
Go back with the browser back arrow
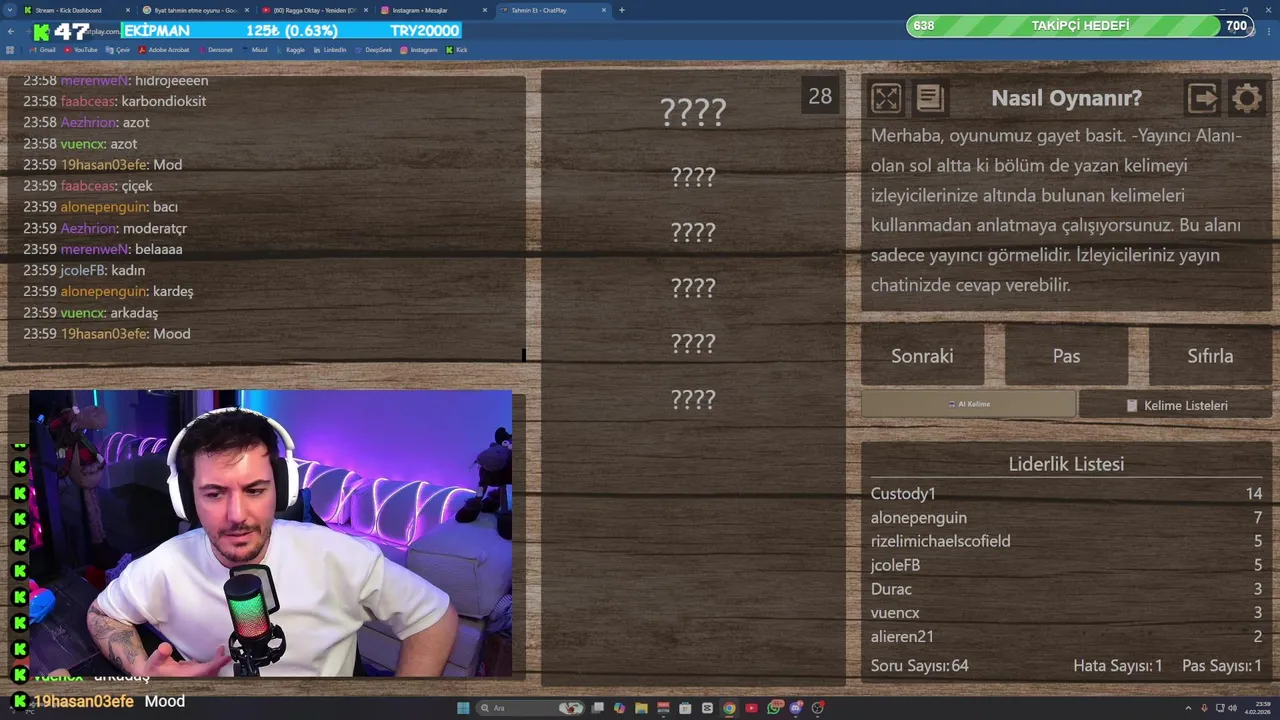click(11, 31)
